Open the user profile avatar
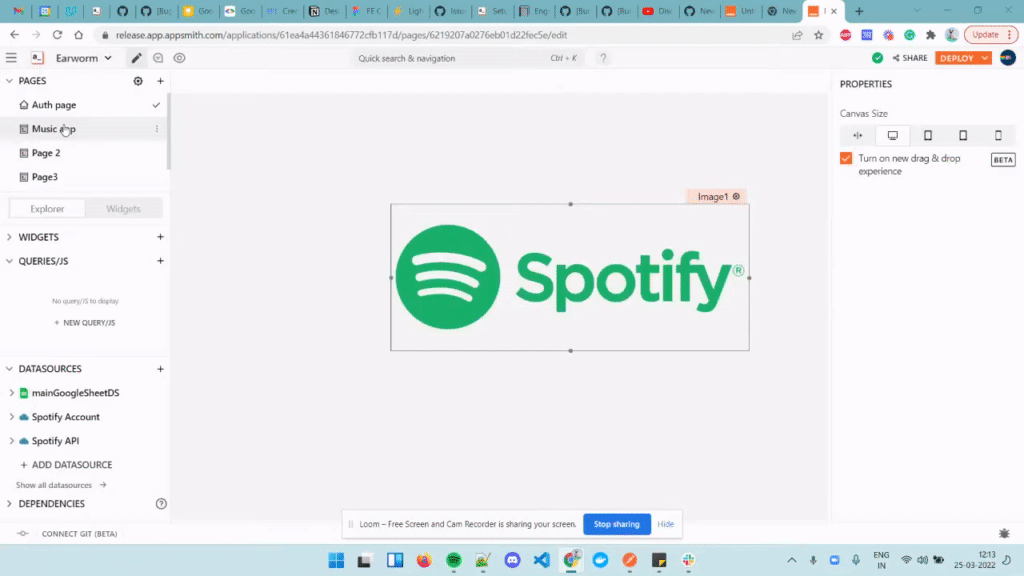1024x576 pixels. [x=1008, y=58]
